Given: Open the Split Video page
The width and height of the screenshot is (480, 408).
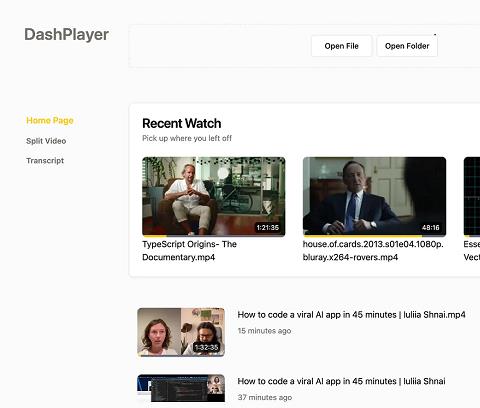Looking at the screenshot, I should 46,141.
